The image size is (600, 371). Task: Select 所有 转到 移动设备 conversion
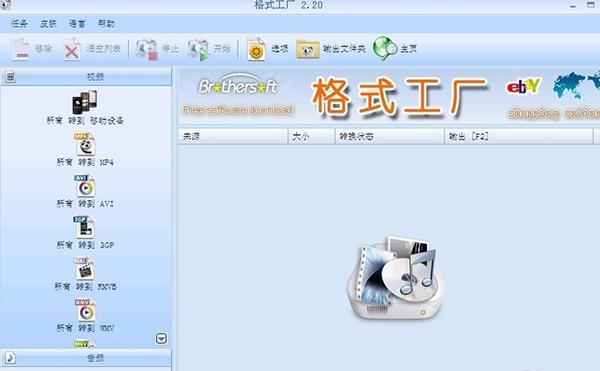[85, 108]
